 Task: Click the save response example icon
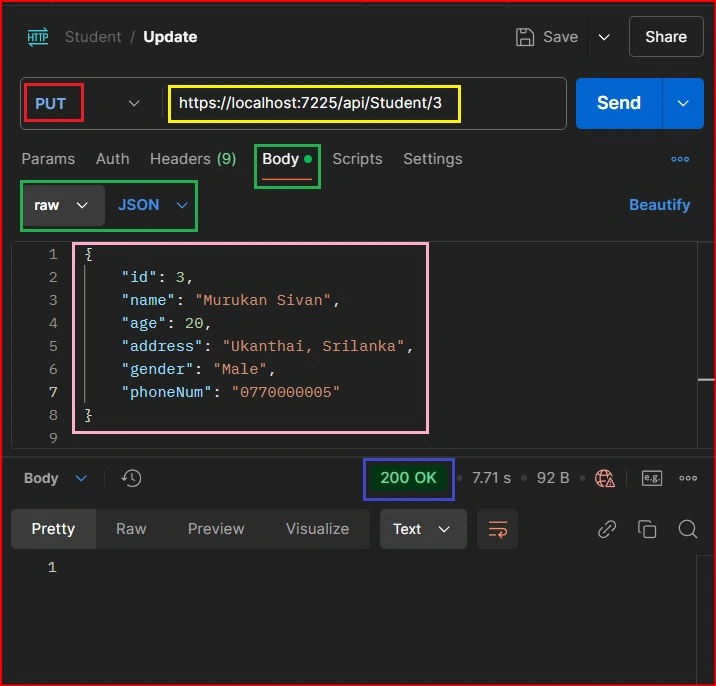652,478
